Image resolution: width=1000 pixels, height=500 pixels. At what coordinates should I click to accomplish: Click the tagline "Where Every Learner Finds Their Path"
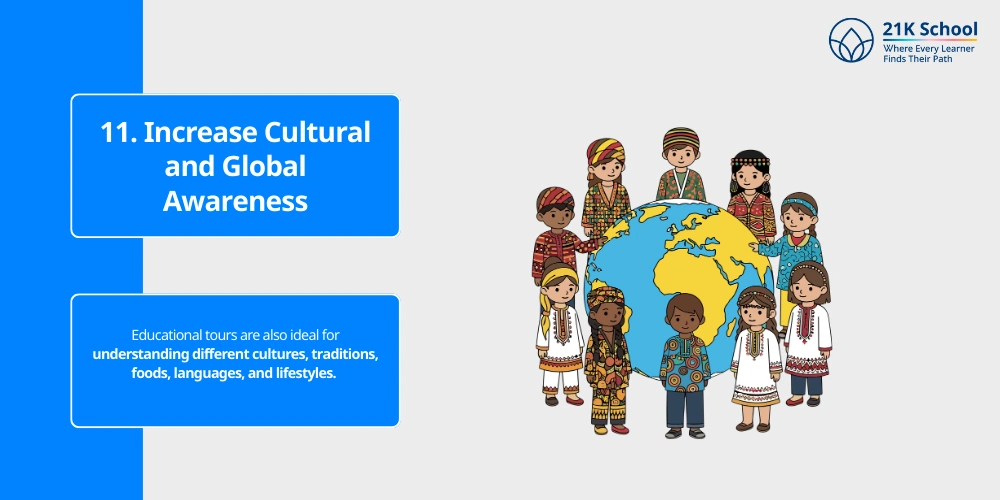click(x=928, y=54)
